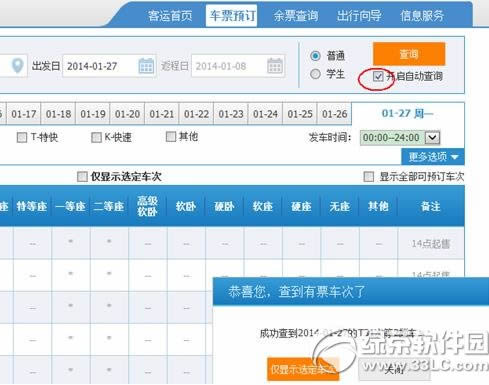Select the 01-21 date tab
This screenshot has width=489, height=385.
pos(162,114)
